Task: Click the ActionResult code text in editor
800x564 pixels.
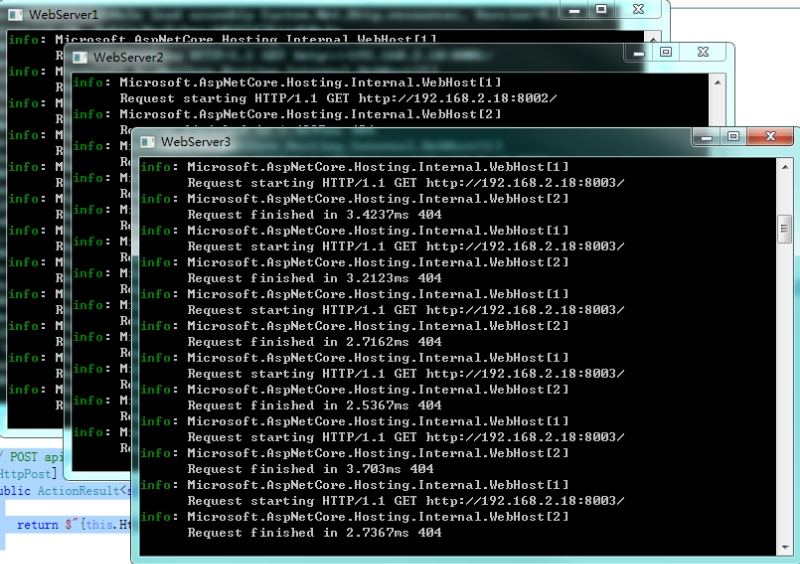Action: 79,491
